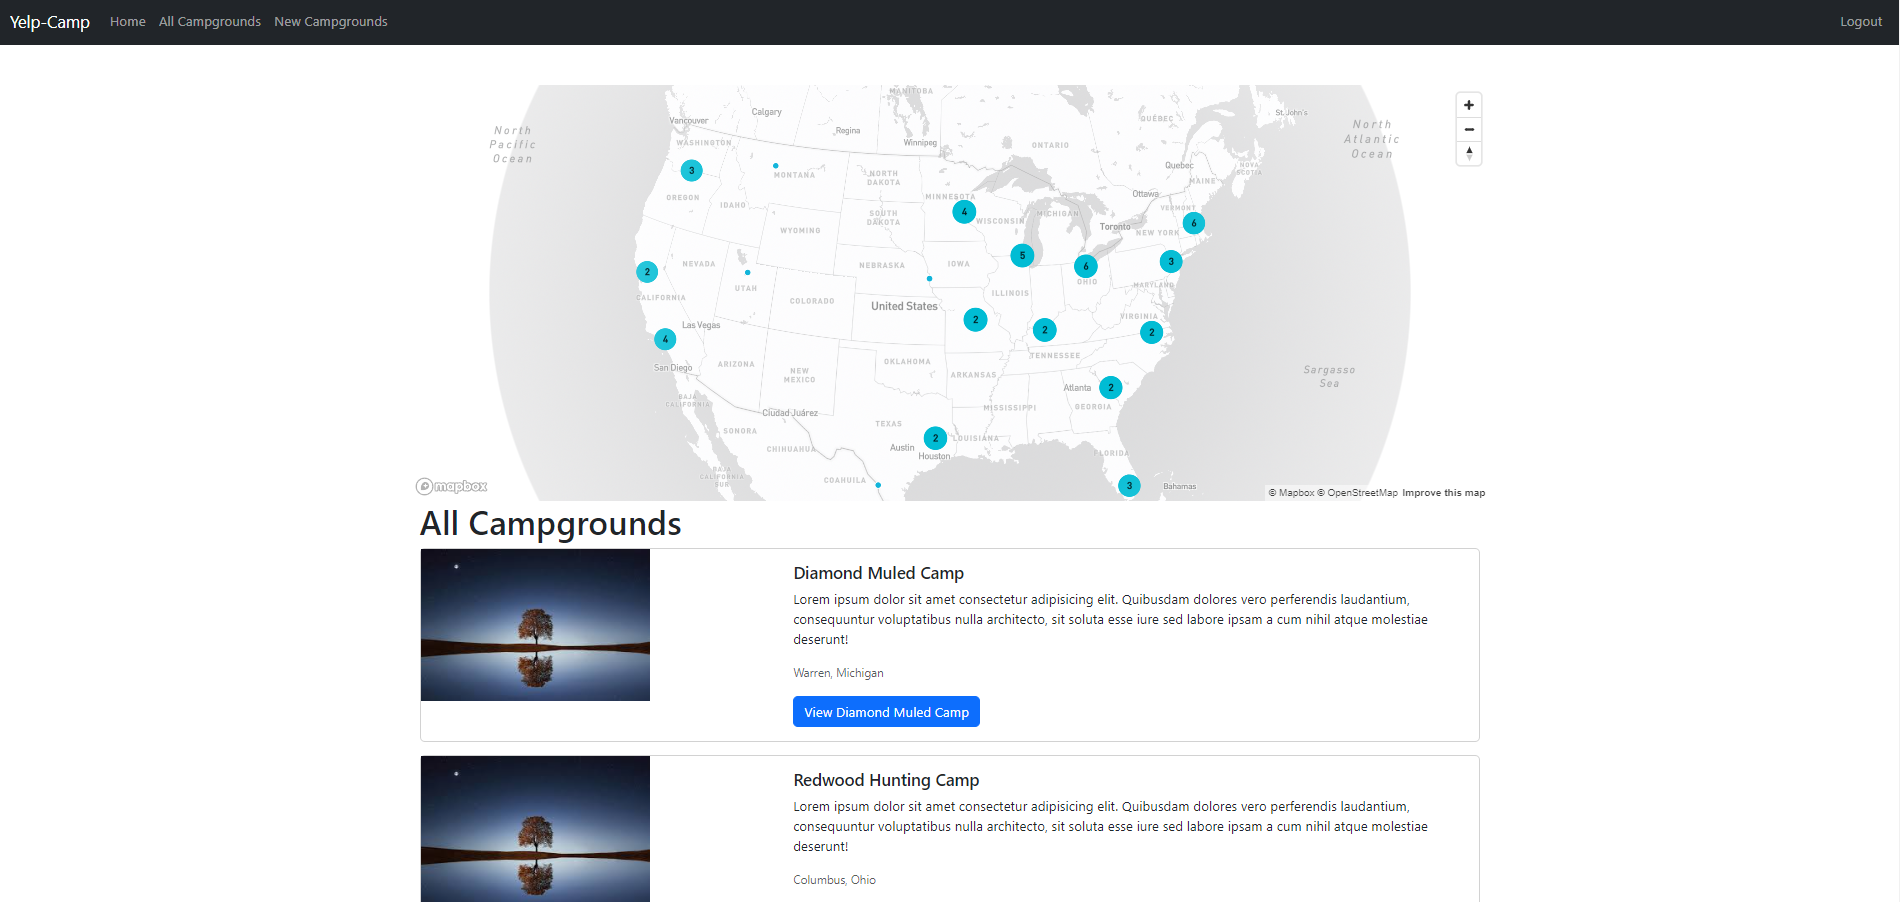Screen dimensions: 1900x902
Task: Click the cluster marker 2 near Nevada
Action: [x=647, y=271]
